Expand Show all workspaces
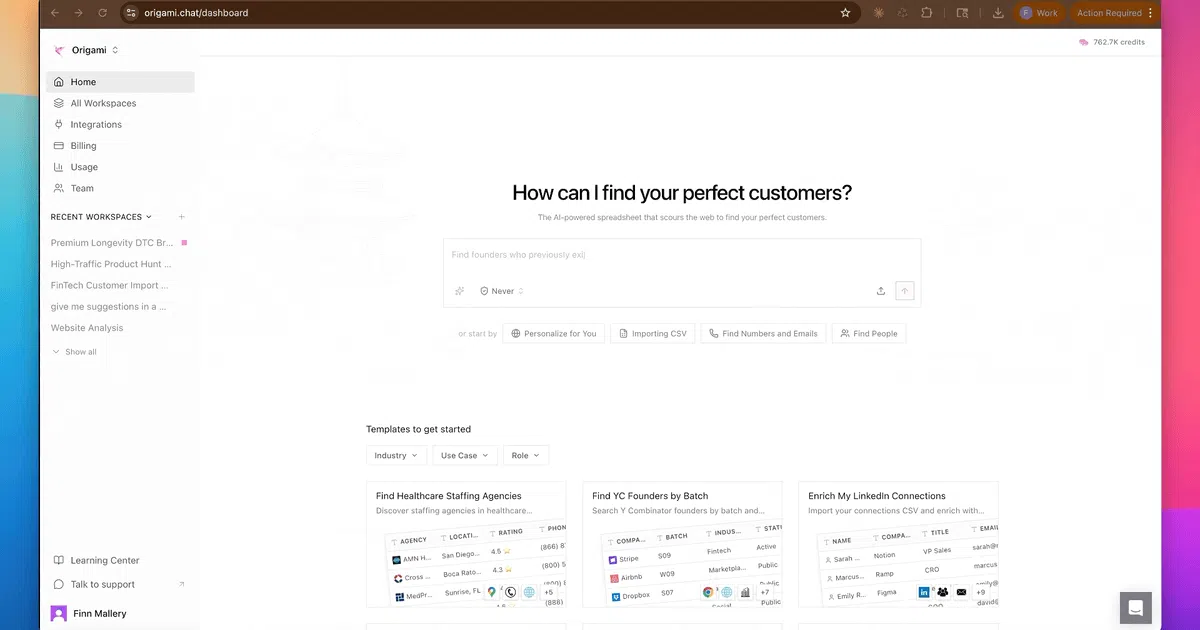The image size is (1200, 630). coord(75,352)
